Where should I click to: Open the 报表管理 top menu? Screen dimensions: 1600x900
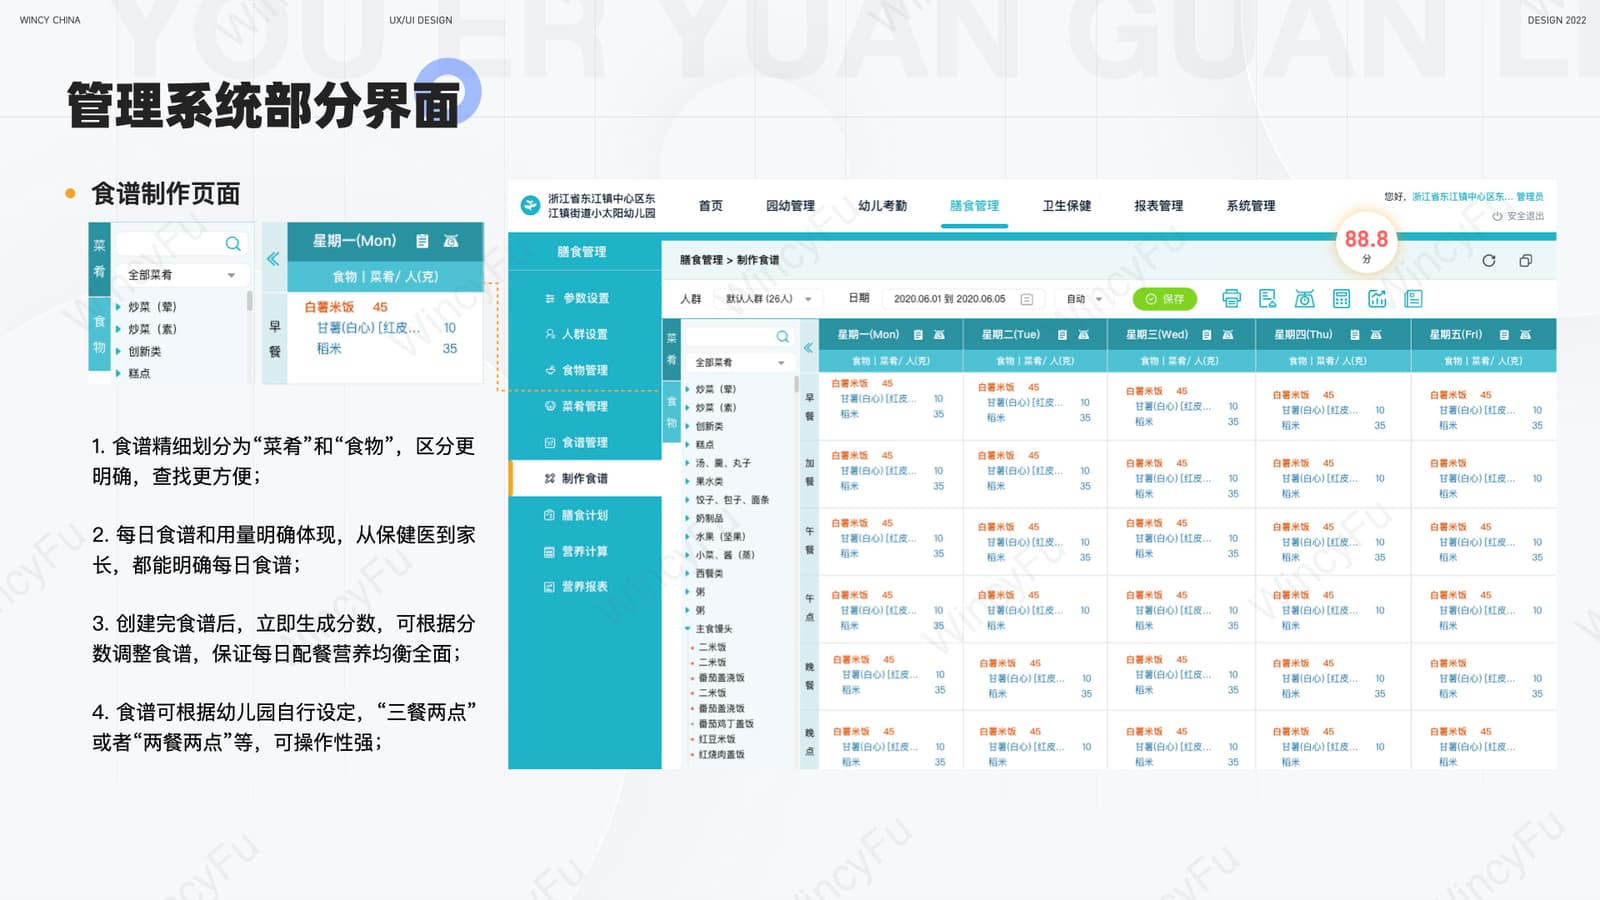click(x=1158, y=206)
